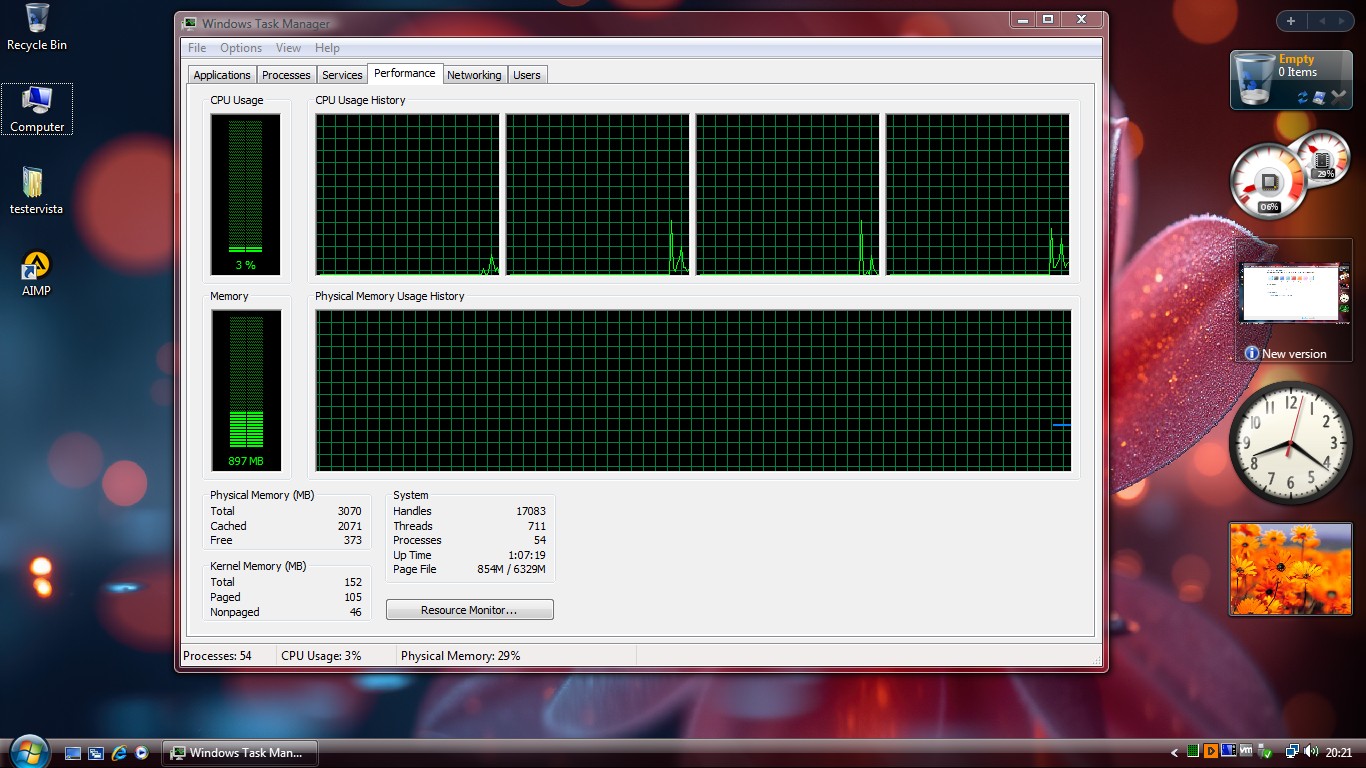Open the File menu
The width and height of the screenshot is (1366, 768).
[197, 48]
